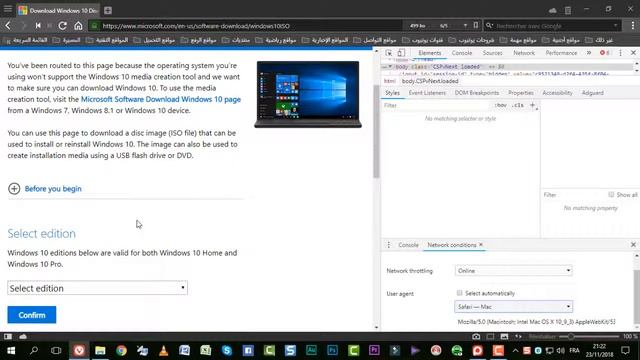This screenshot has width=640, height=360.
Task: Open the closed tabs trash icon
Action: click(568, 10)
